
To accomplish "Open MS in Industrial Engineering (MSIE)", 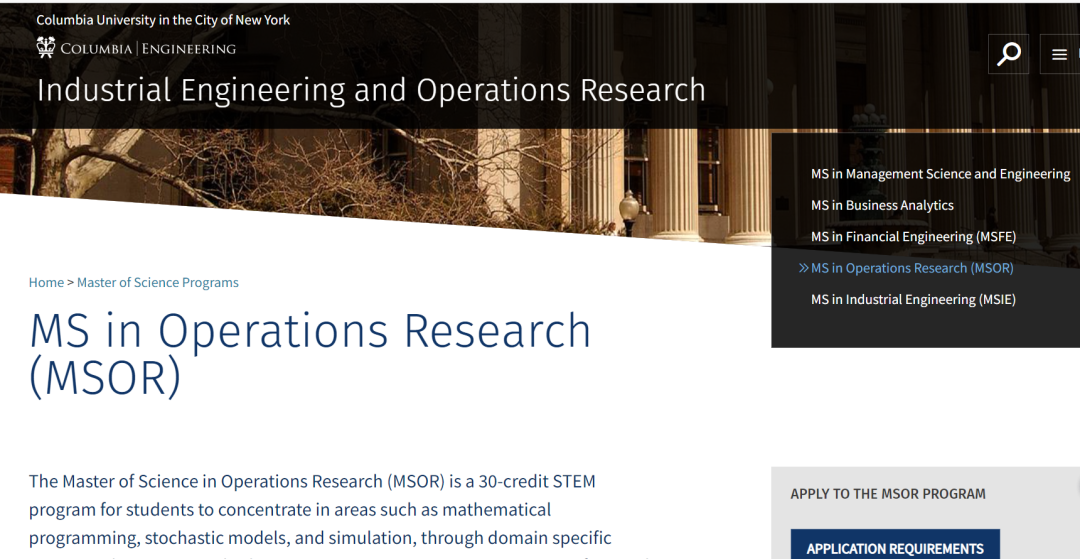I will (x=913, y=299).
